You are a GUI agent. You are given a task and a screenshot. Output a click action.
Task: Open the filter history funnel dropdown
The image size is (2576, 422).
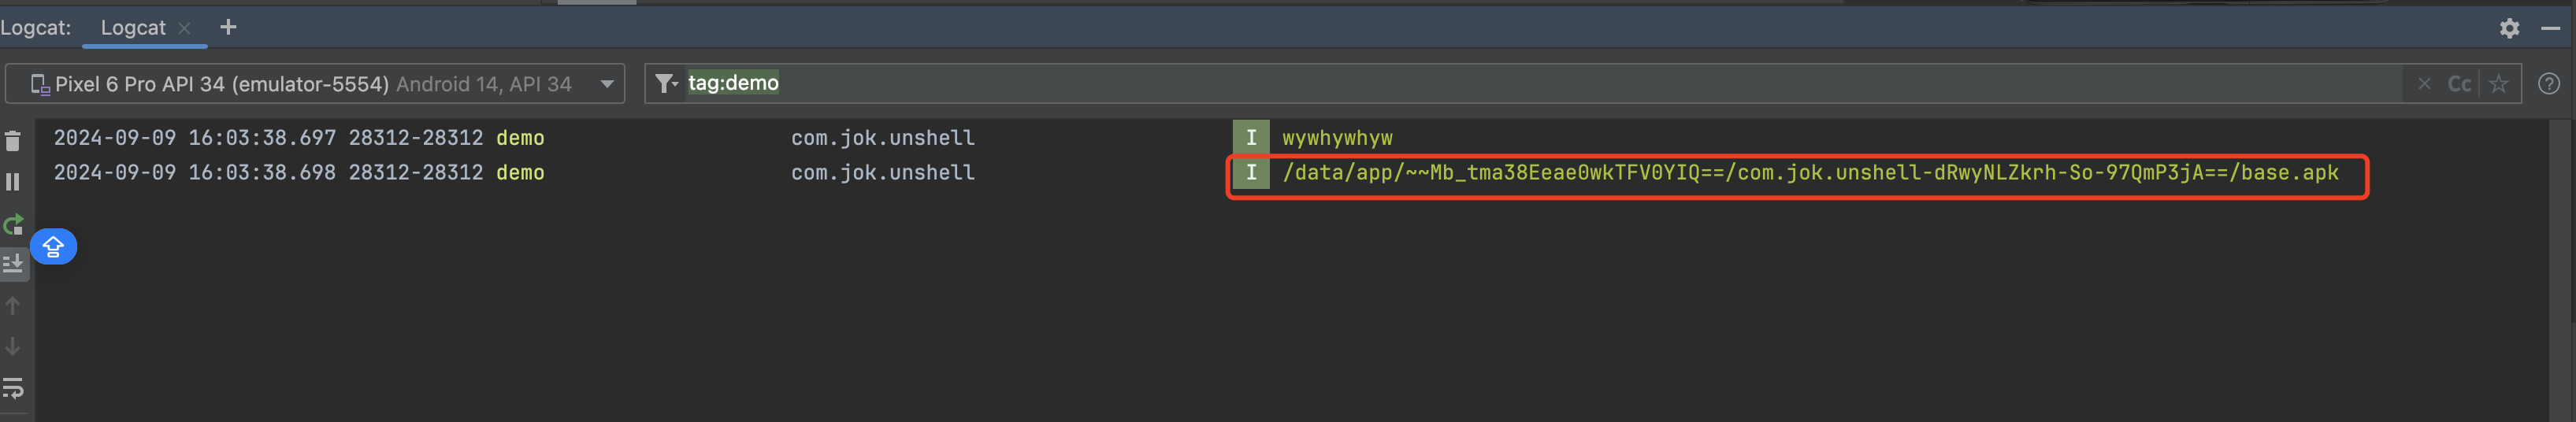pyautogui.click(x=667, y=84)
